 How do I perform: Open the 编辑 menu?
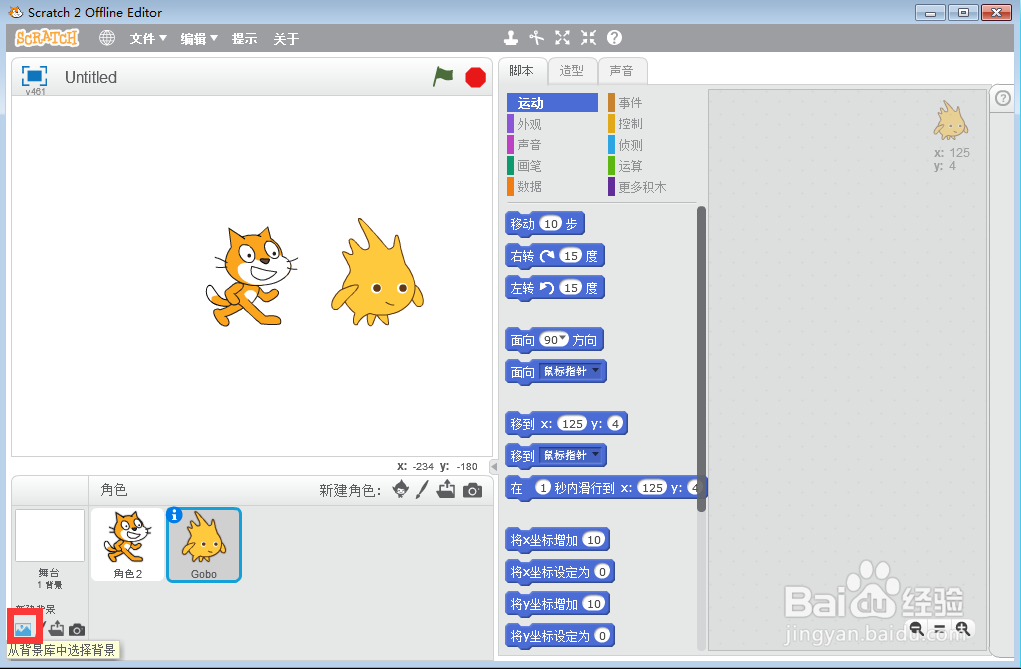199,38
